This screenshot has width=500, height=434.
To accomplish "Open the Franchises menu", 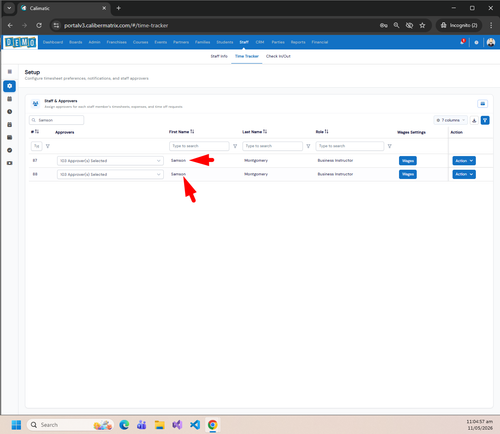I will [x=116, y=42].
